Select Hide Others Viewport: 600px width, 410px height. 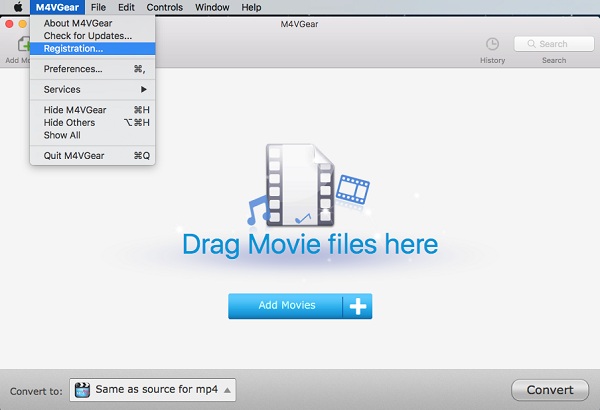click(93, 123)
